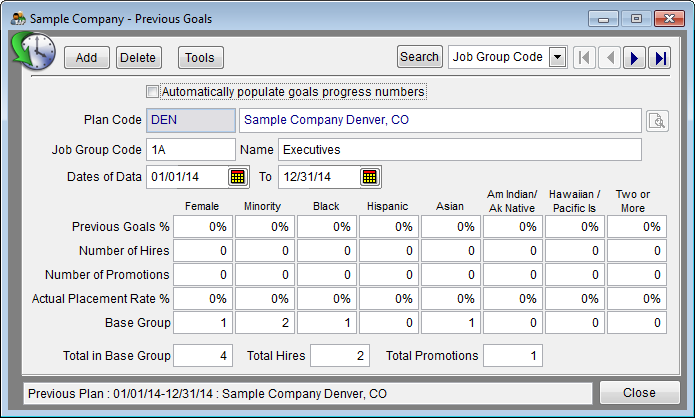Screen dimensions: 695x418
Task: Close the Previous Goals dialog
Action: click(639, 393)
